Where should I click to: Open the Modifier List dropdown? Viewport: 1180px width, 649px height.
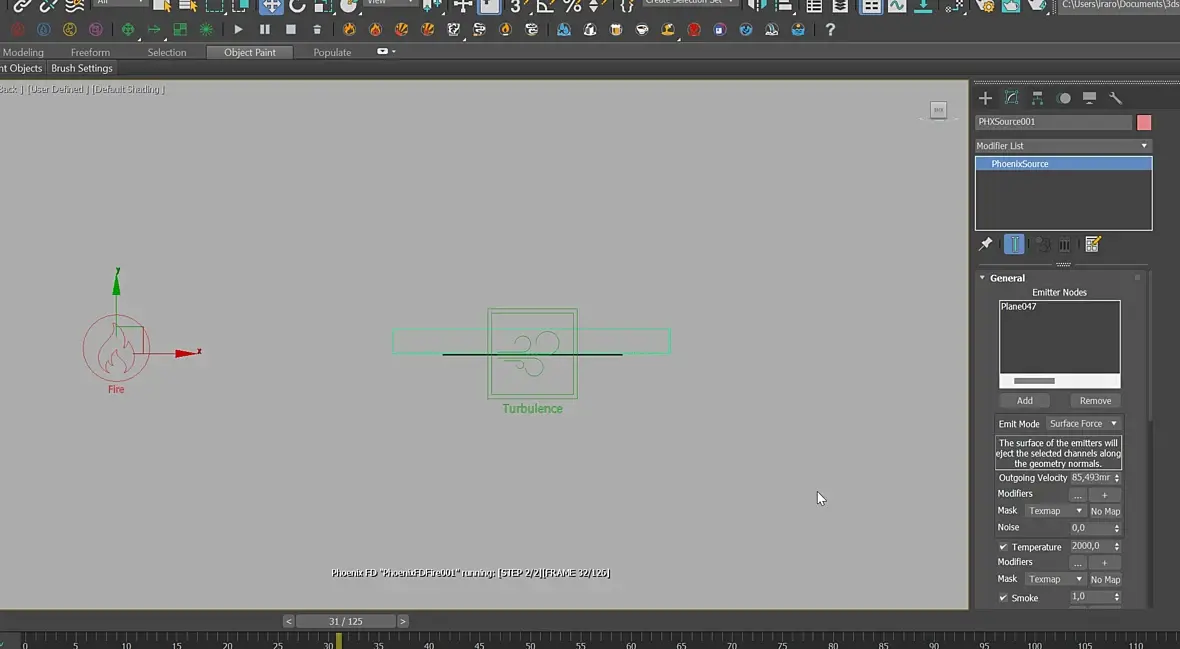click(1063, 146)
